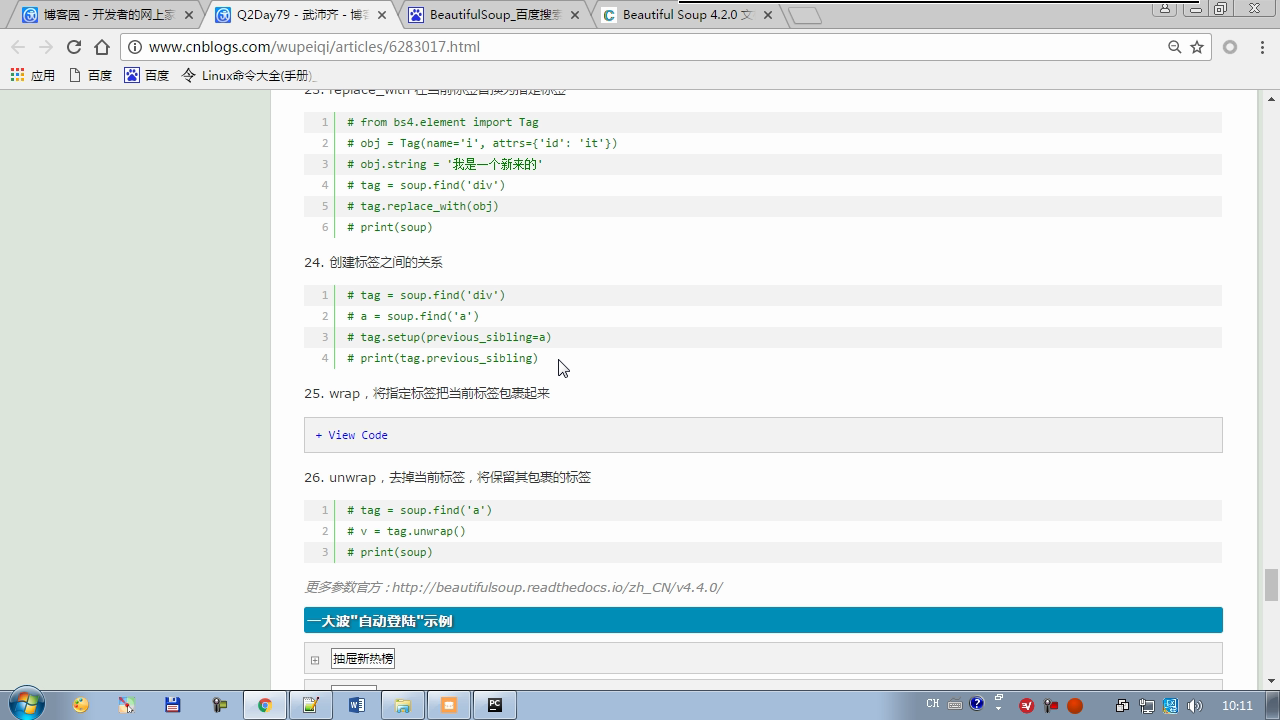This screenshot has height=720, width=1280.
Task: Click the 抽屉新热榜 label text
Action: click(x=363, y=658)
